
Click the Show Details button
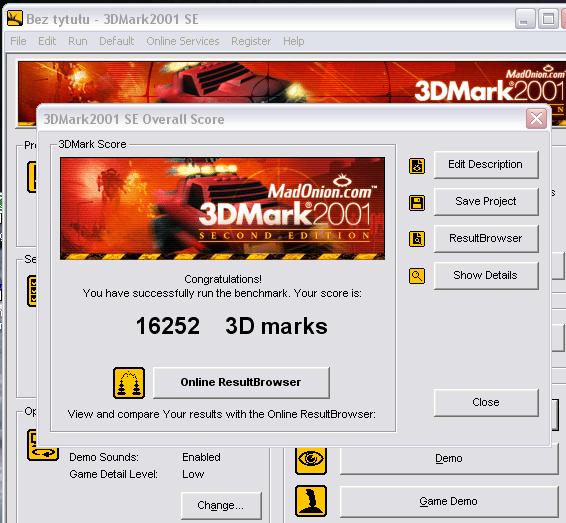(486, 276)
